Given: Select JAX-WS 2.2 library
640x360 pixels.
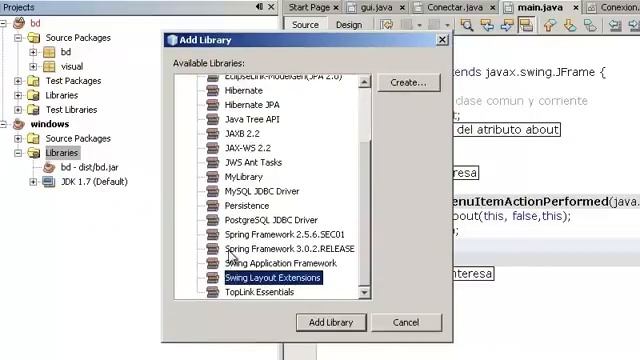Looking at the screenshot, I should click(x=247, y=148).
